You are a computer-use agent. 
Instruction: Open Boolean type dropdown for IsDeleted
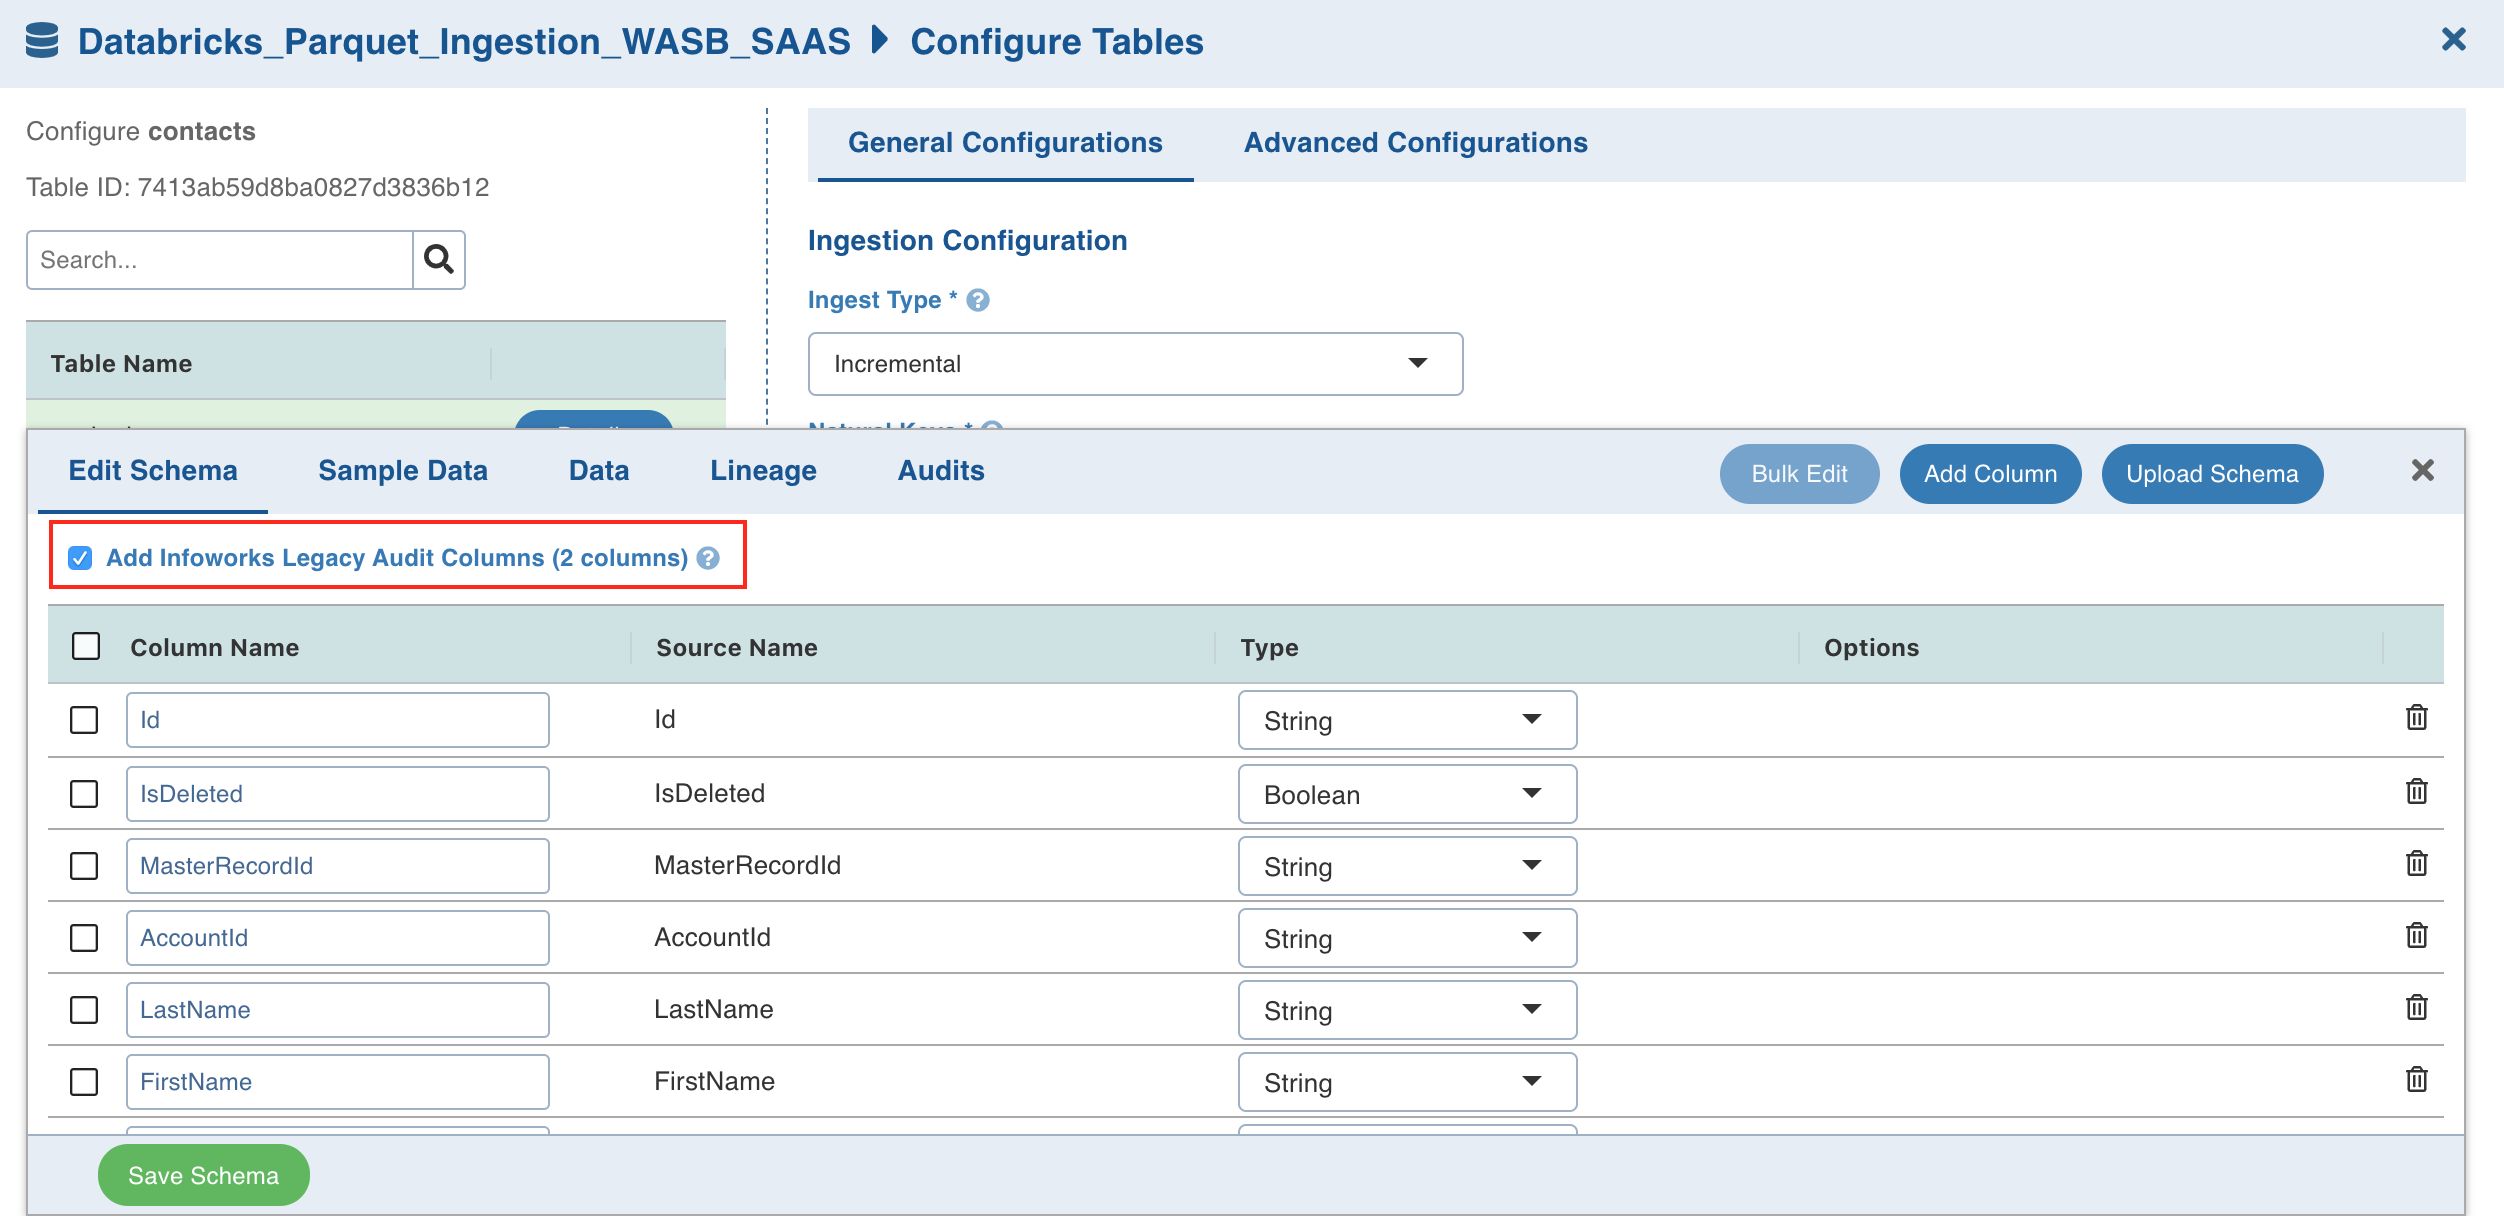(x=1407, y=794)
